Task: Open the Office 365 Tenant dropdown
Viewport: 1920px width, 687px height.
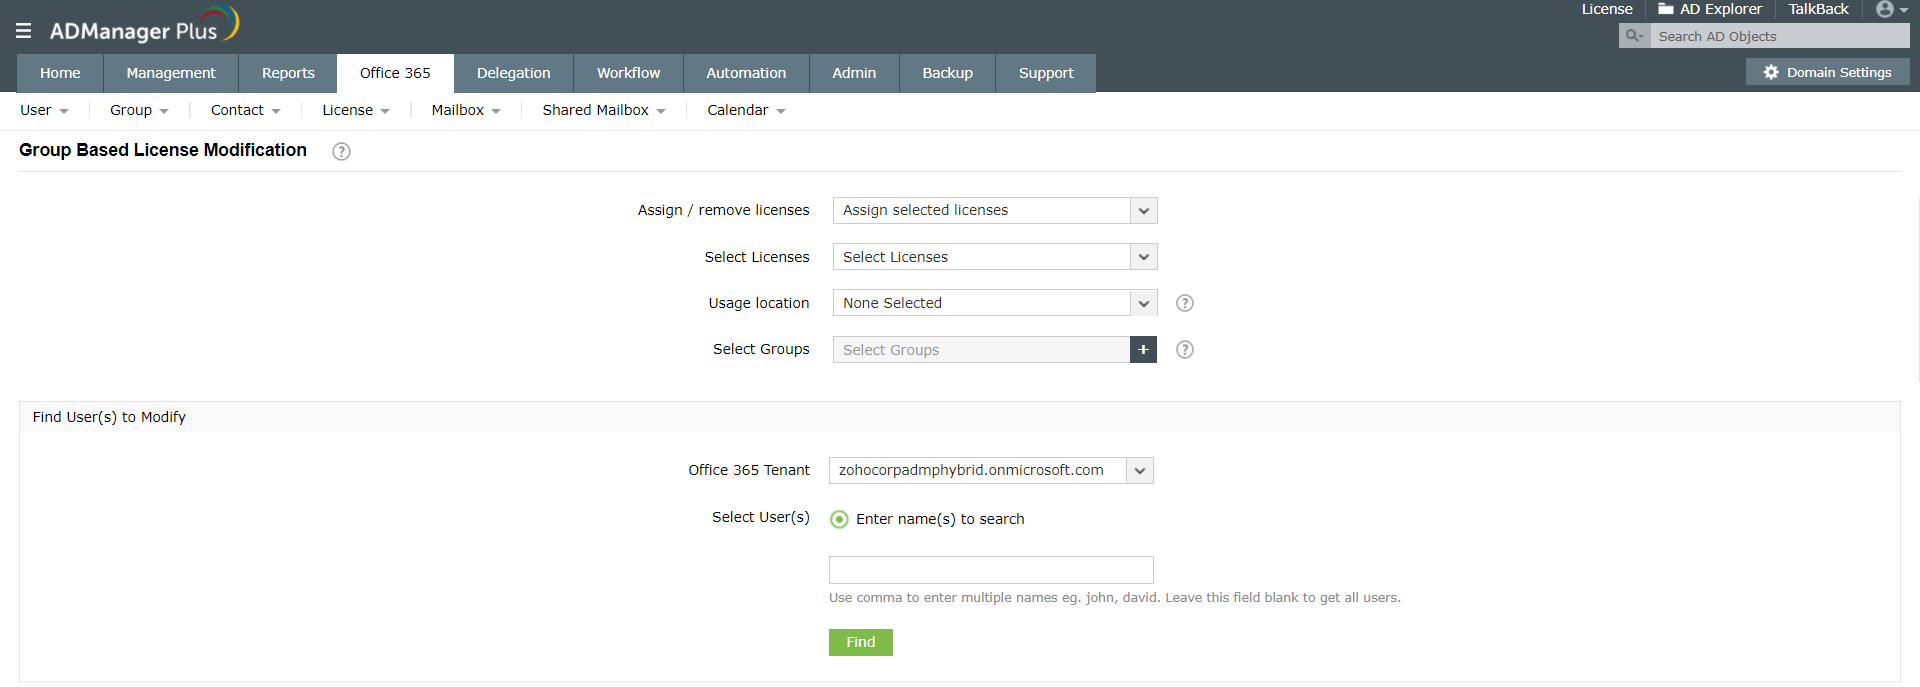Action: 991,470
